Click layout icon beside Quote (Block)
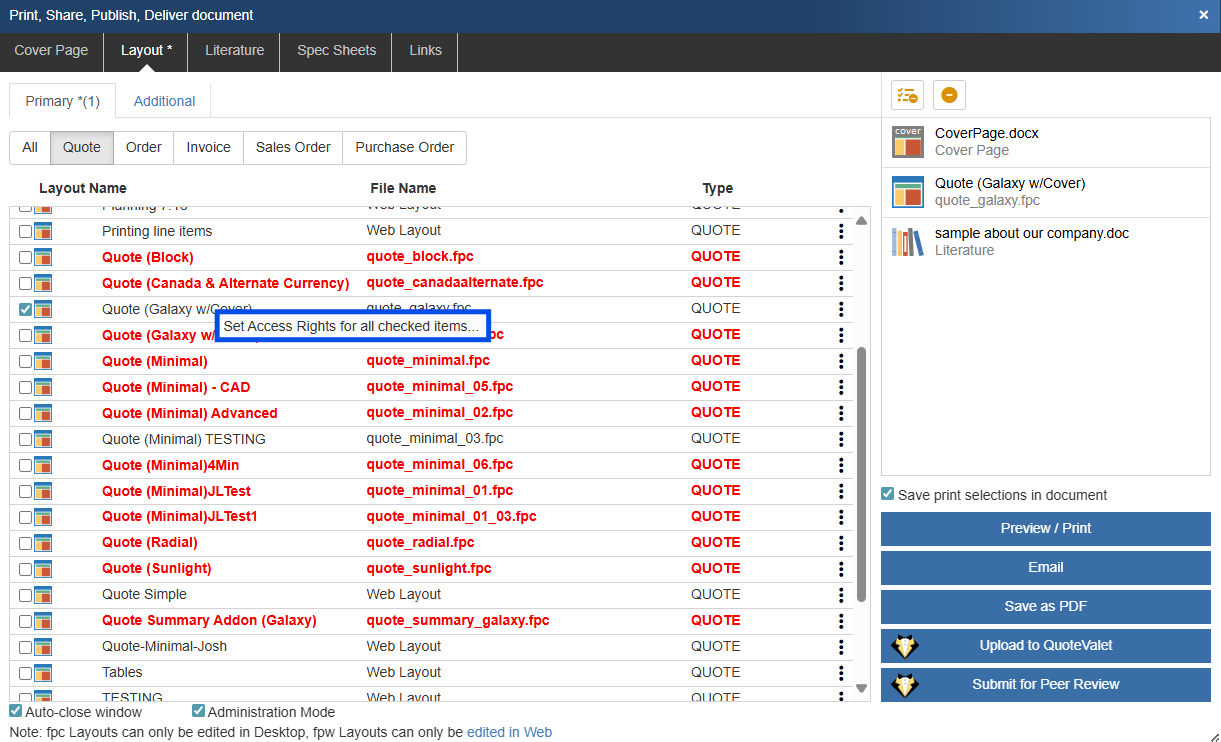Image resolution: width=1221 pixels, height=742 pixels. point(43,257)
